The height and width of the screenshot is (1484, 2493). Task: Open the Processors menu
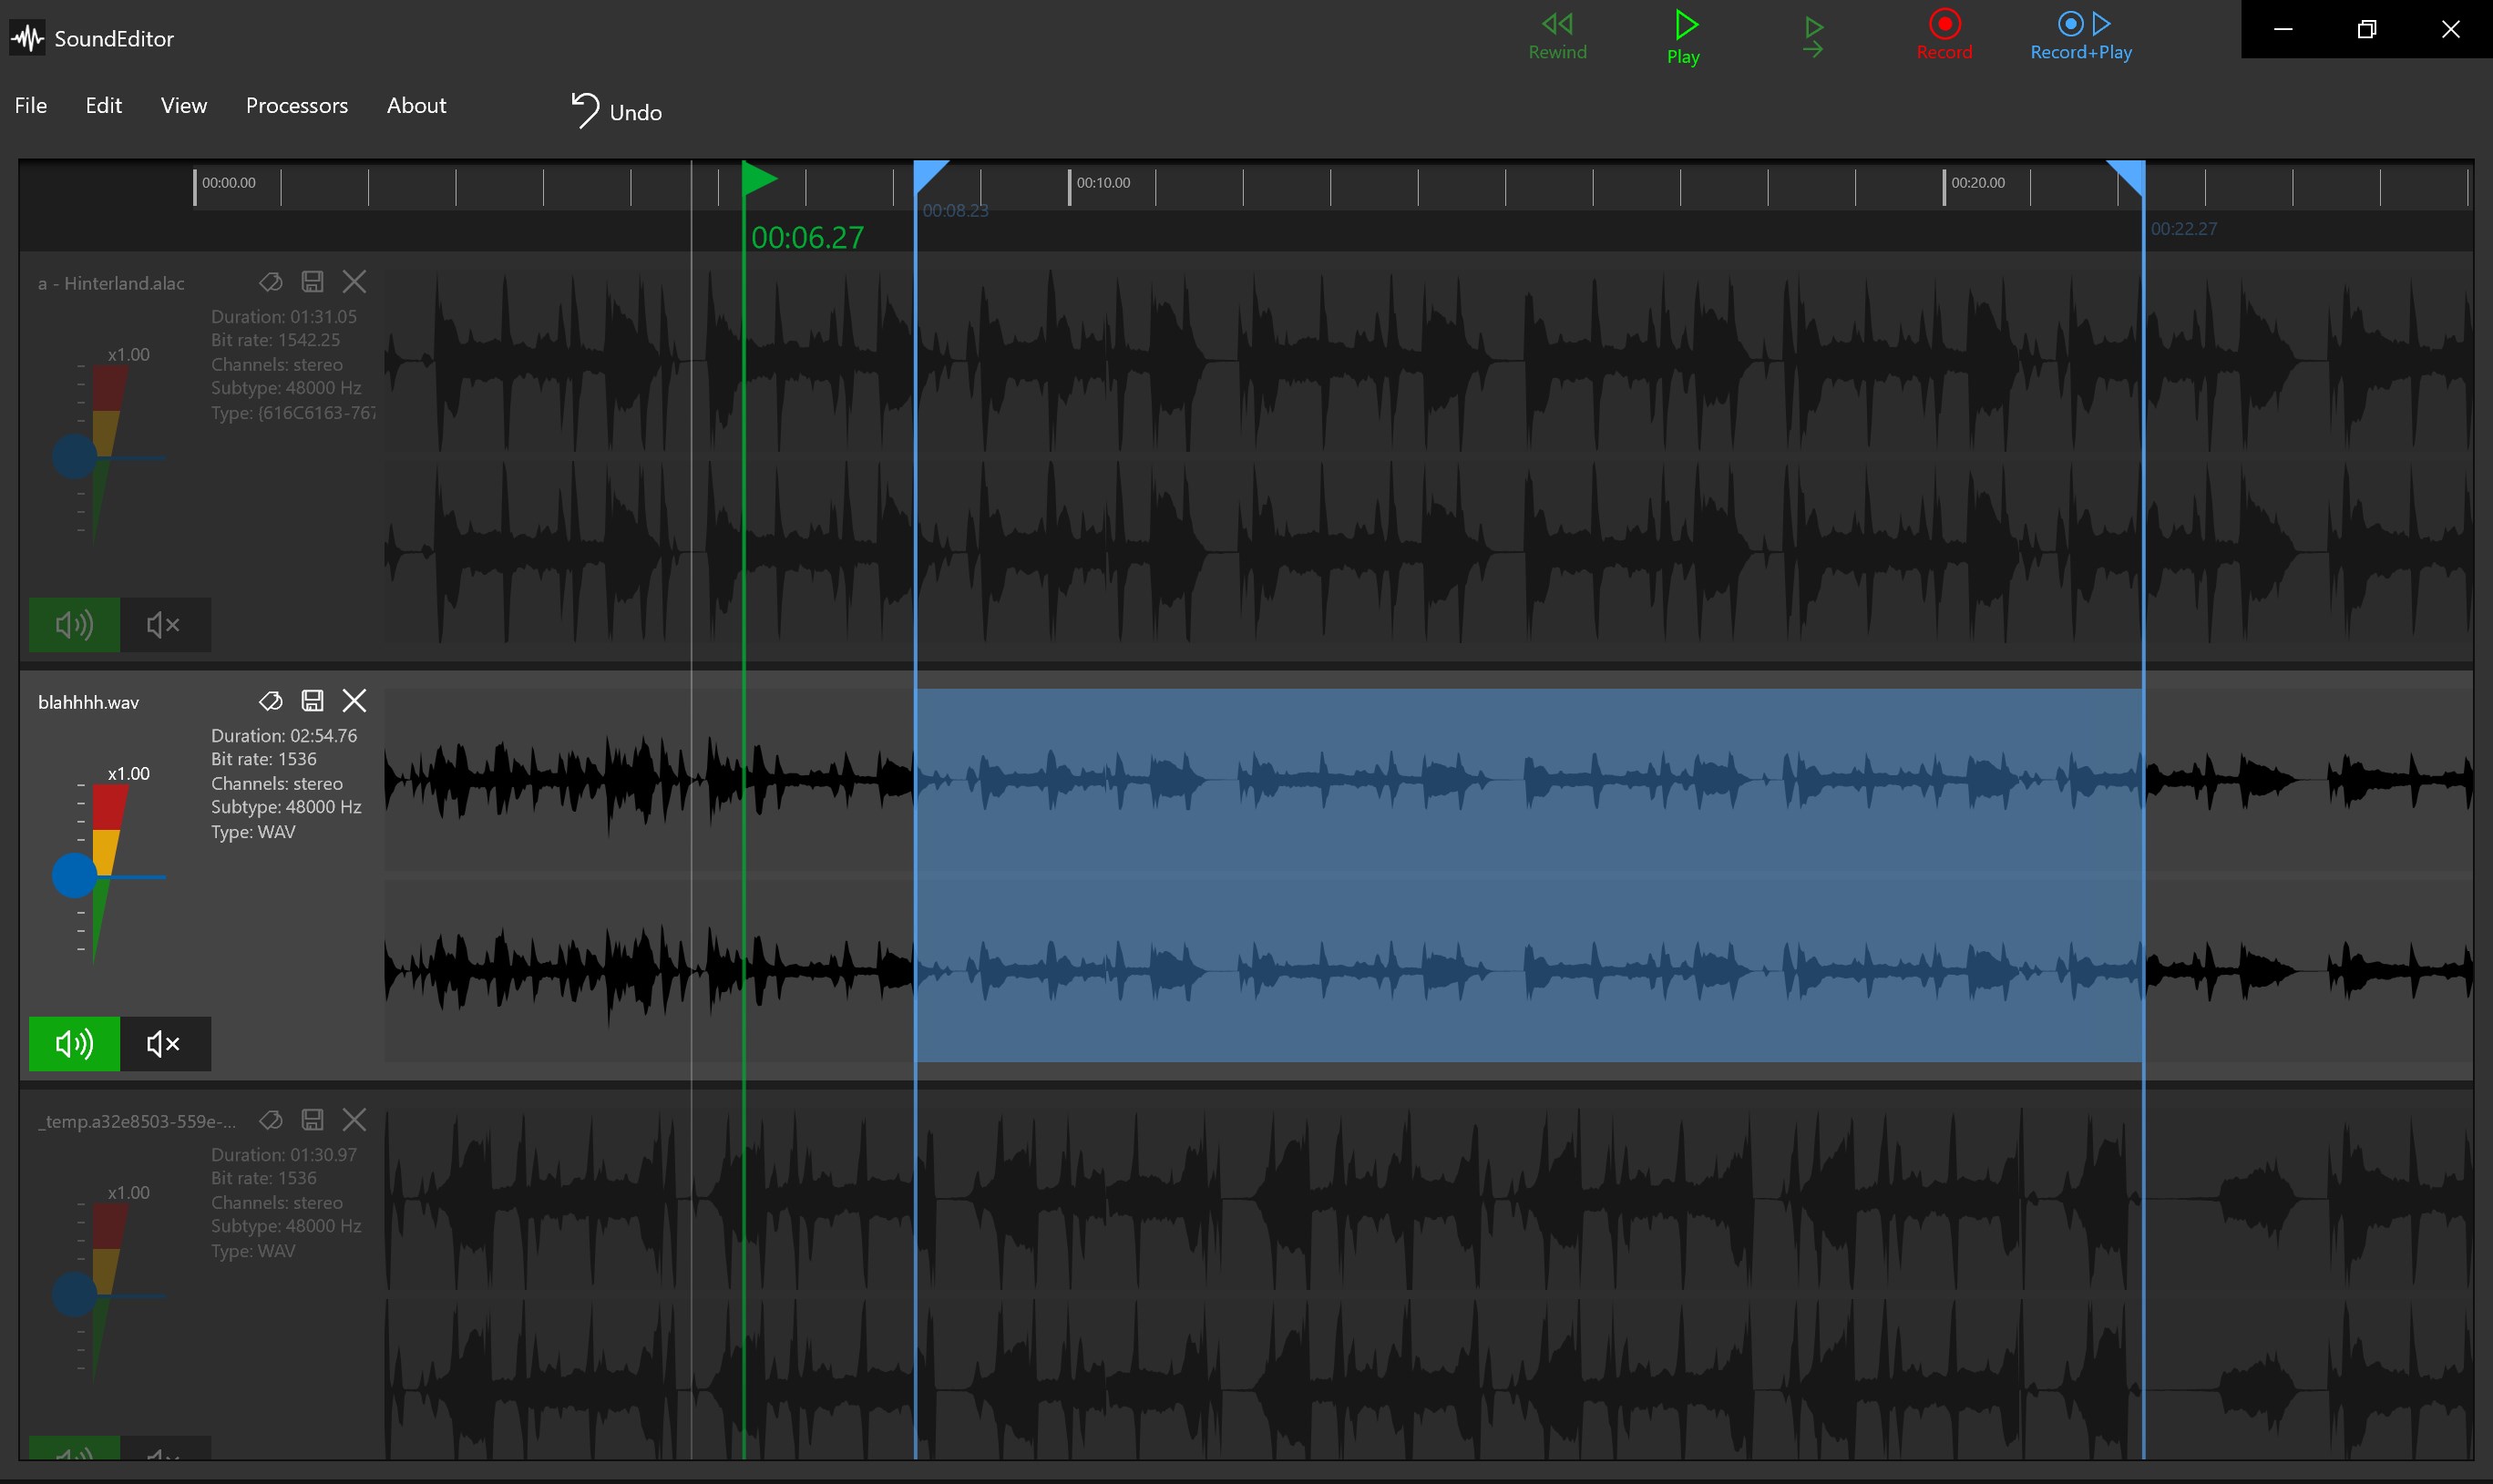click(x=296, y=105)
